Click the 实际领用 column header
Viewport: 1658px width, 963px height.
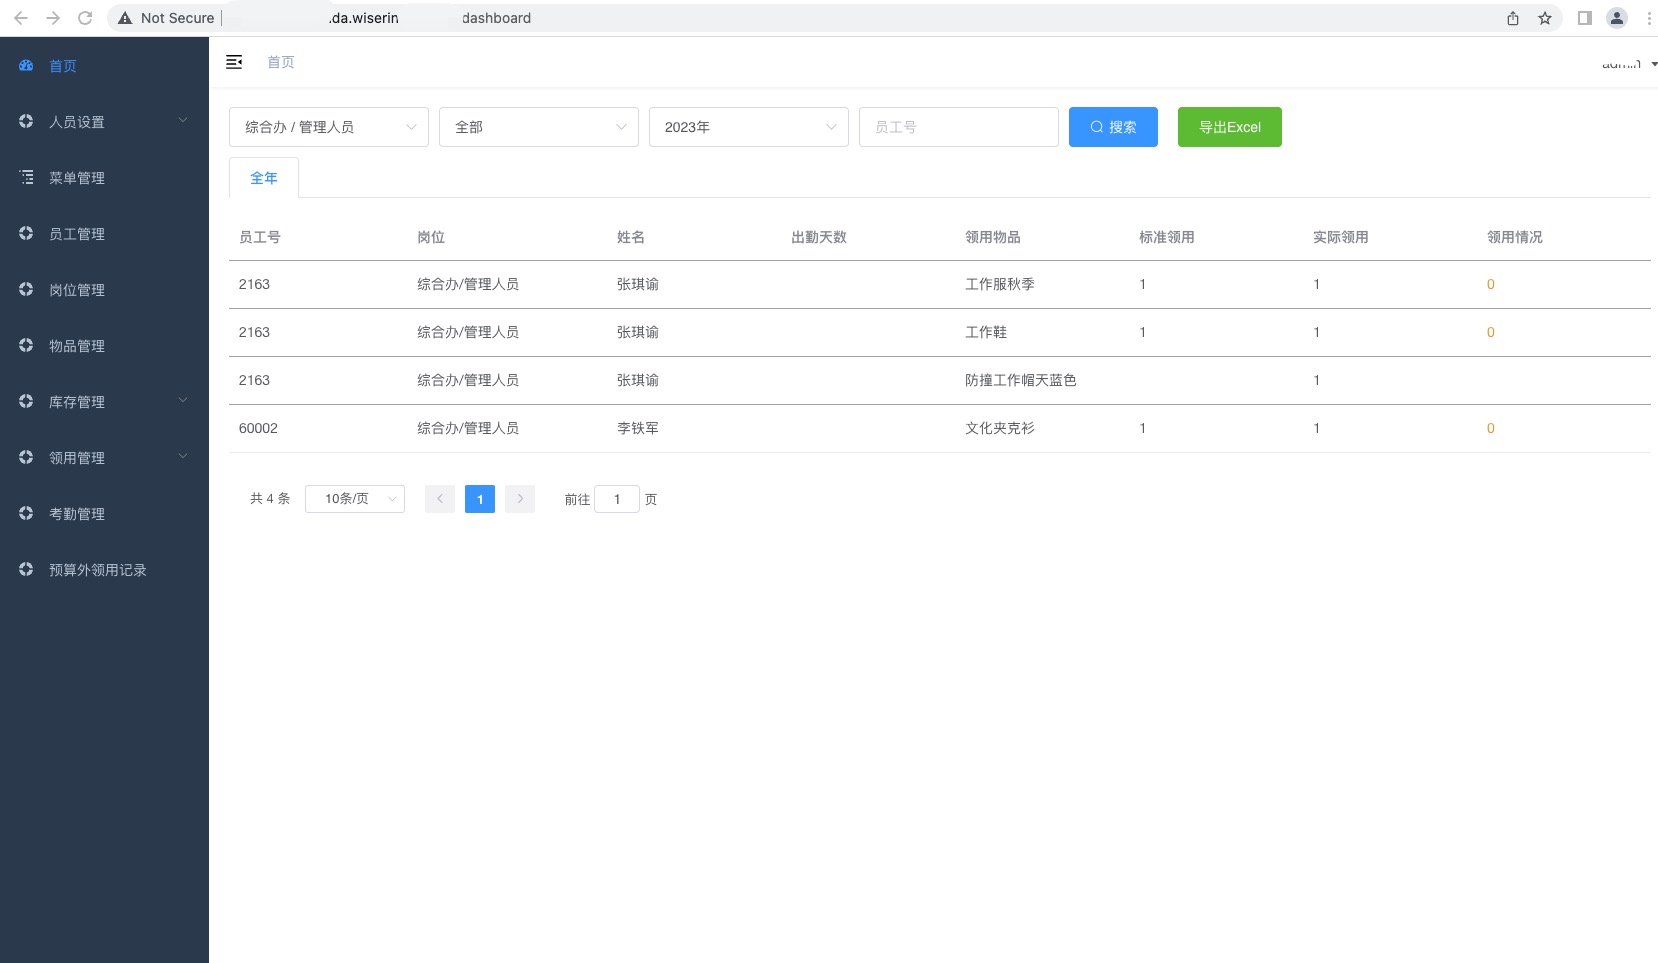[1341, 237]
